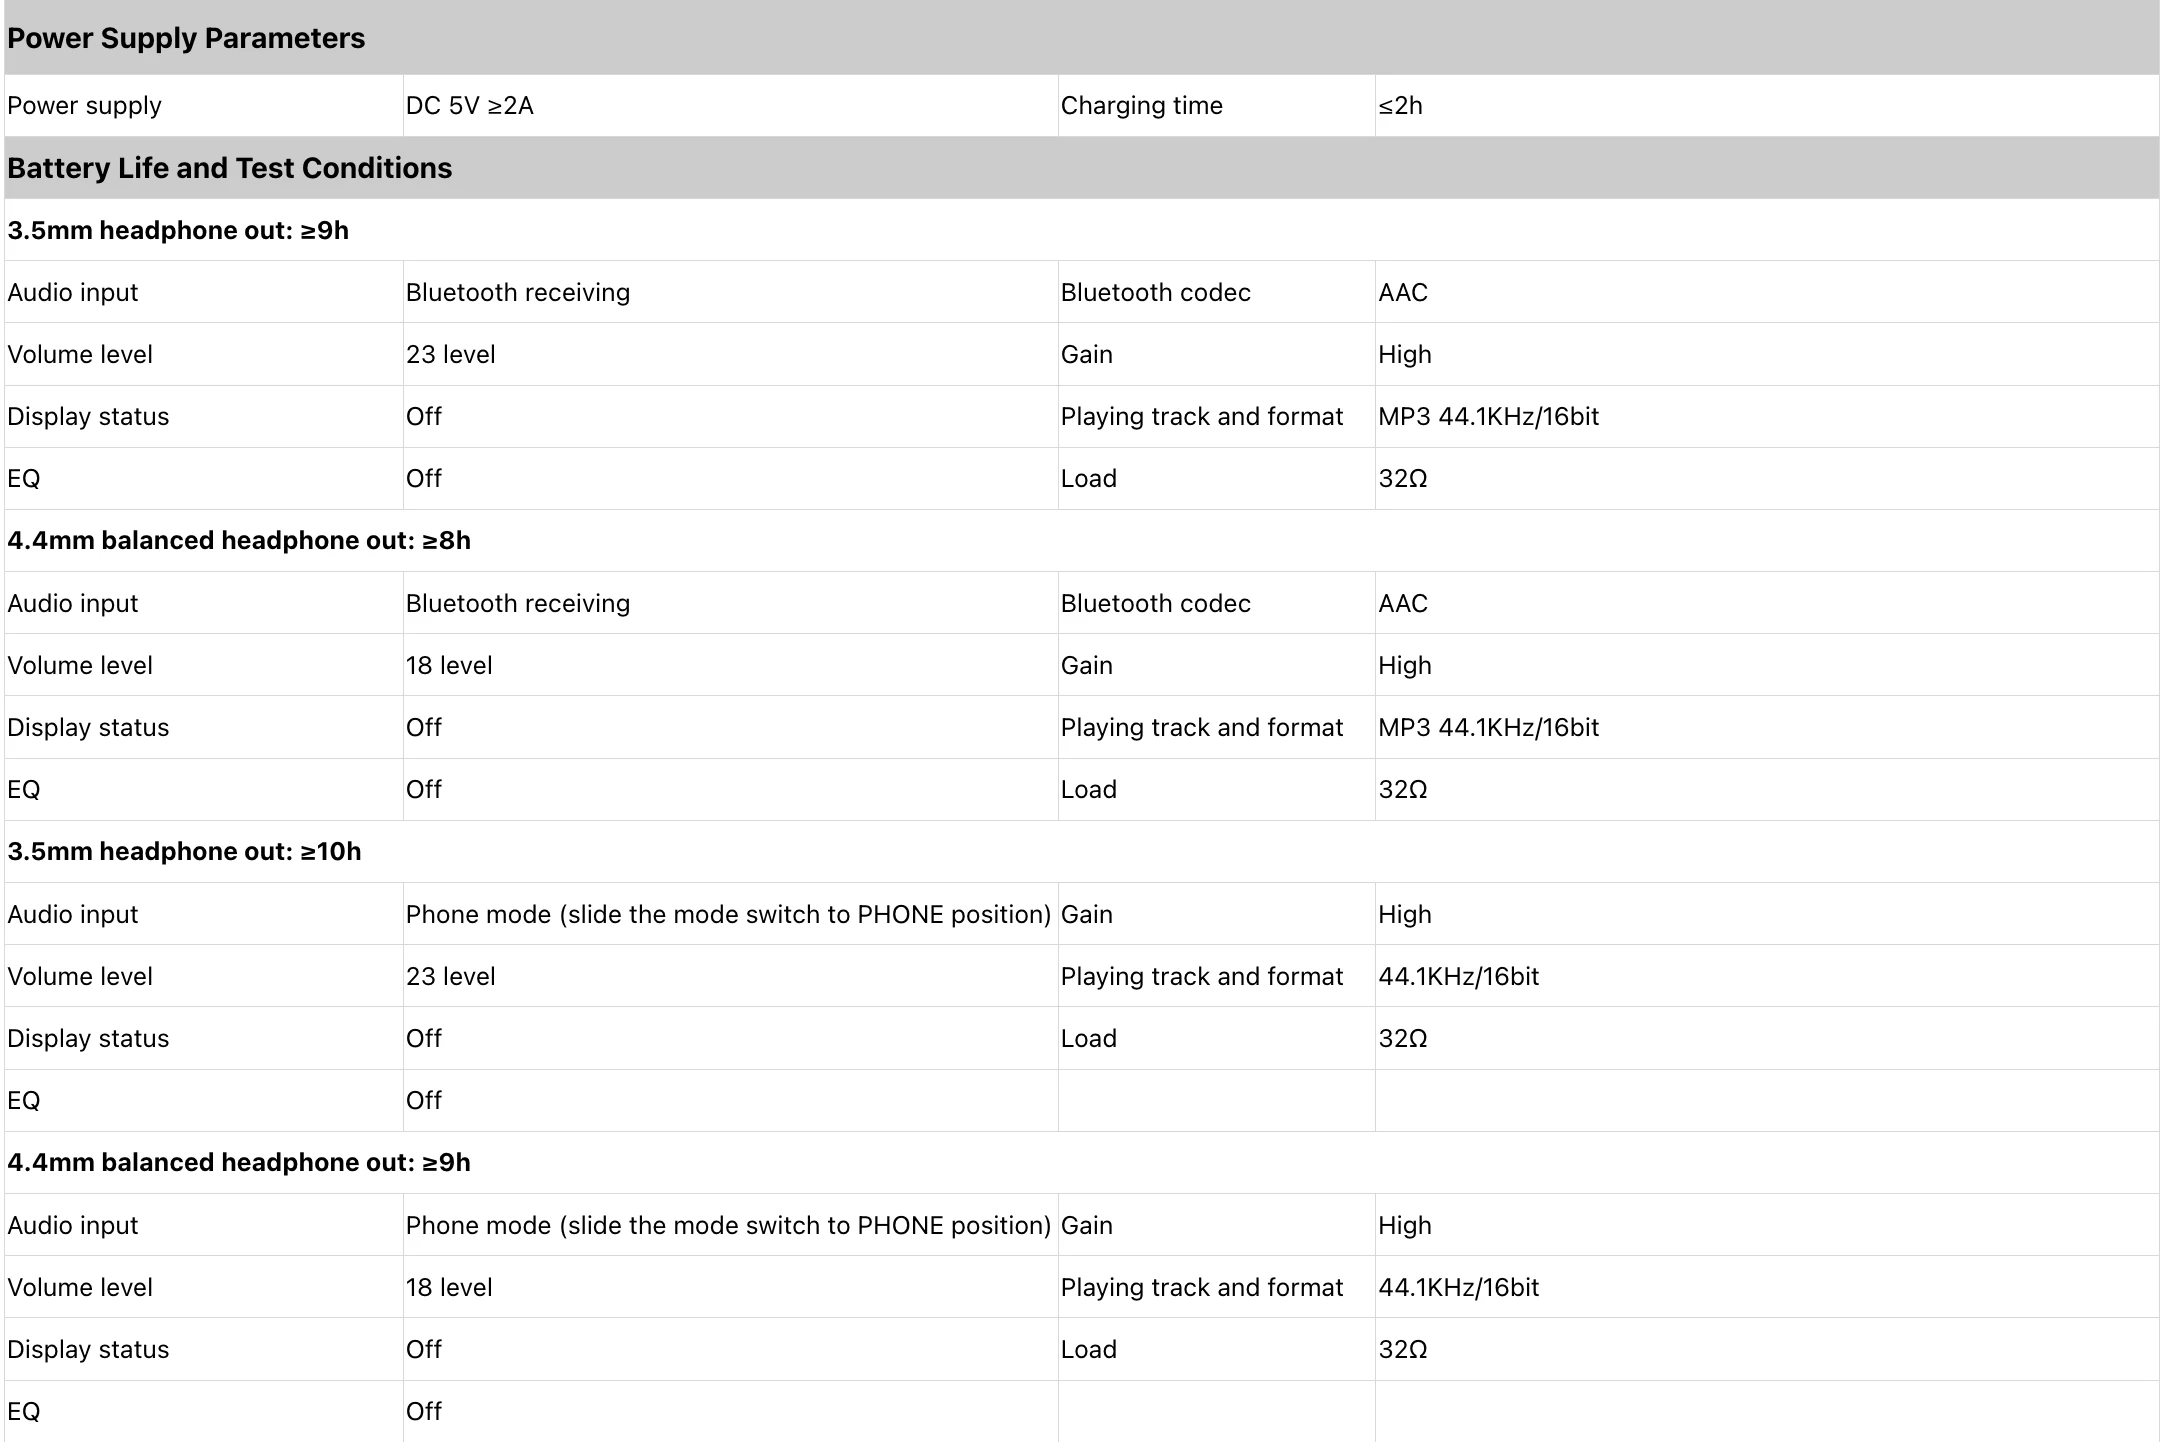This screenshot has width=2166, height=1442.
Task: Select the DC 5V ≥2A cell
Action: [730, 106]
